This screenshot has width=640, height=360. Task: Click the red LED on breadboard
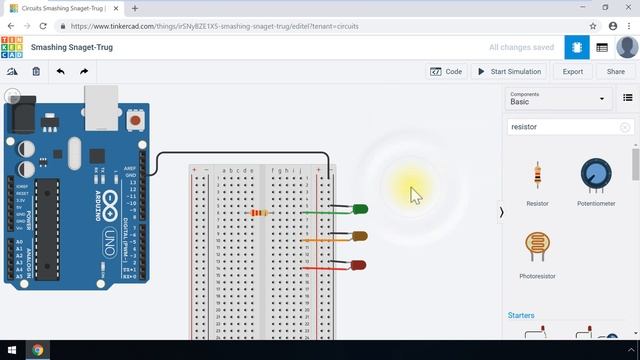tap(358, 265)
